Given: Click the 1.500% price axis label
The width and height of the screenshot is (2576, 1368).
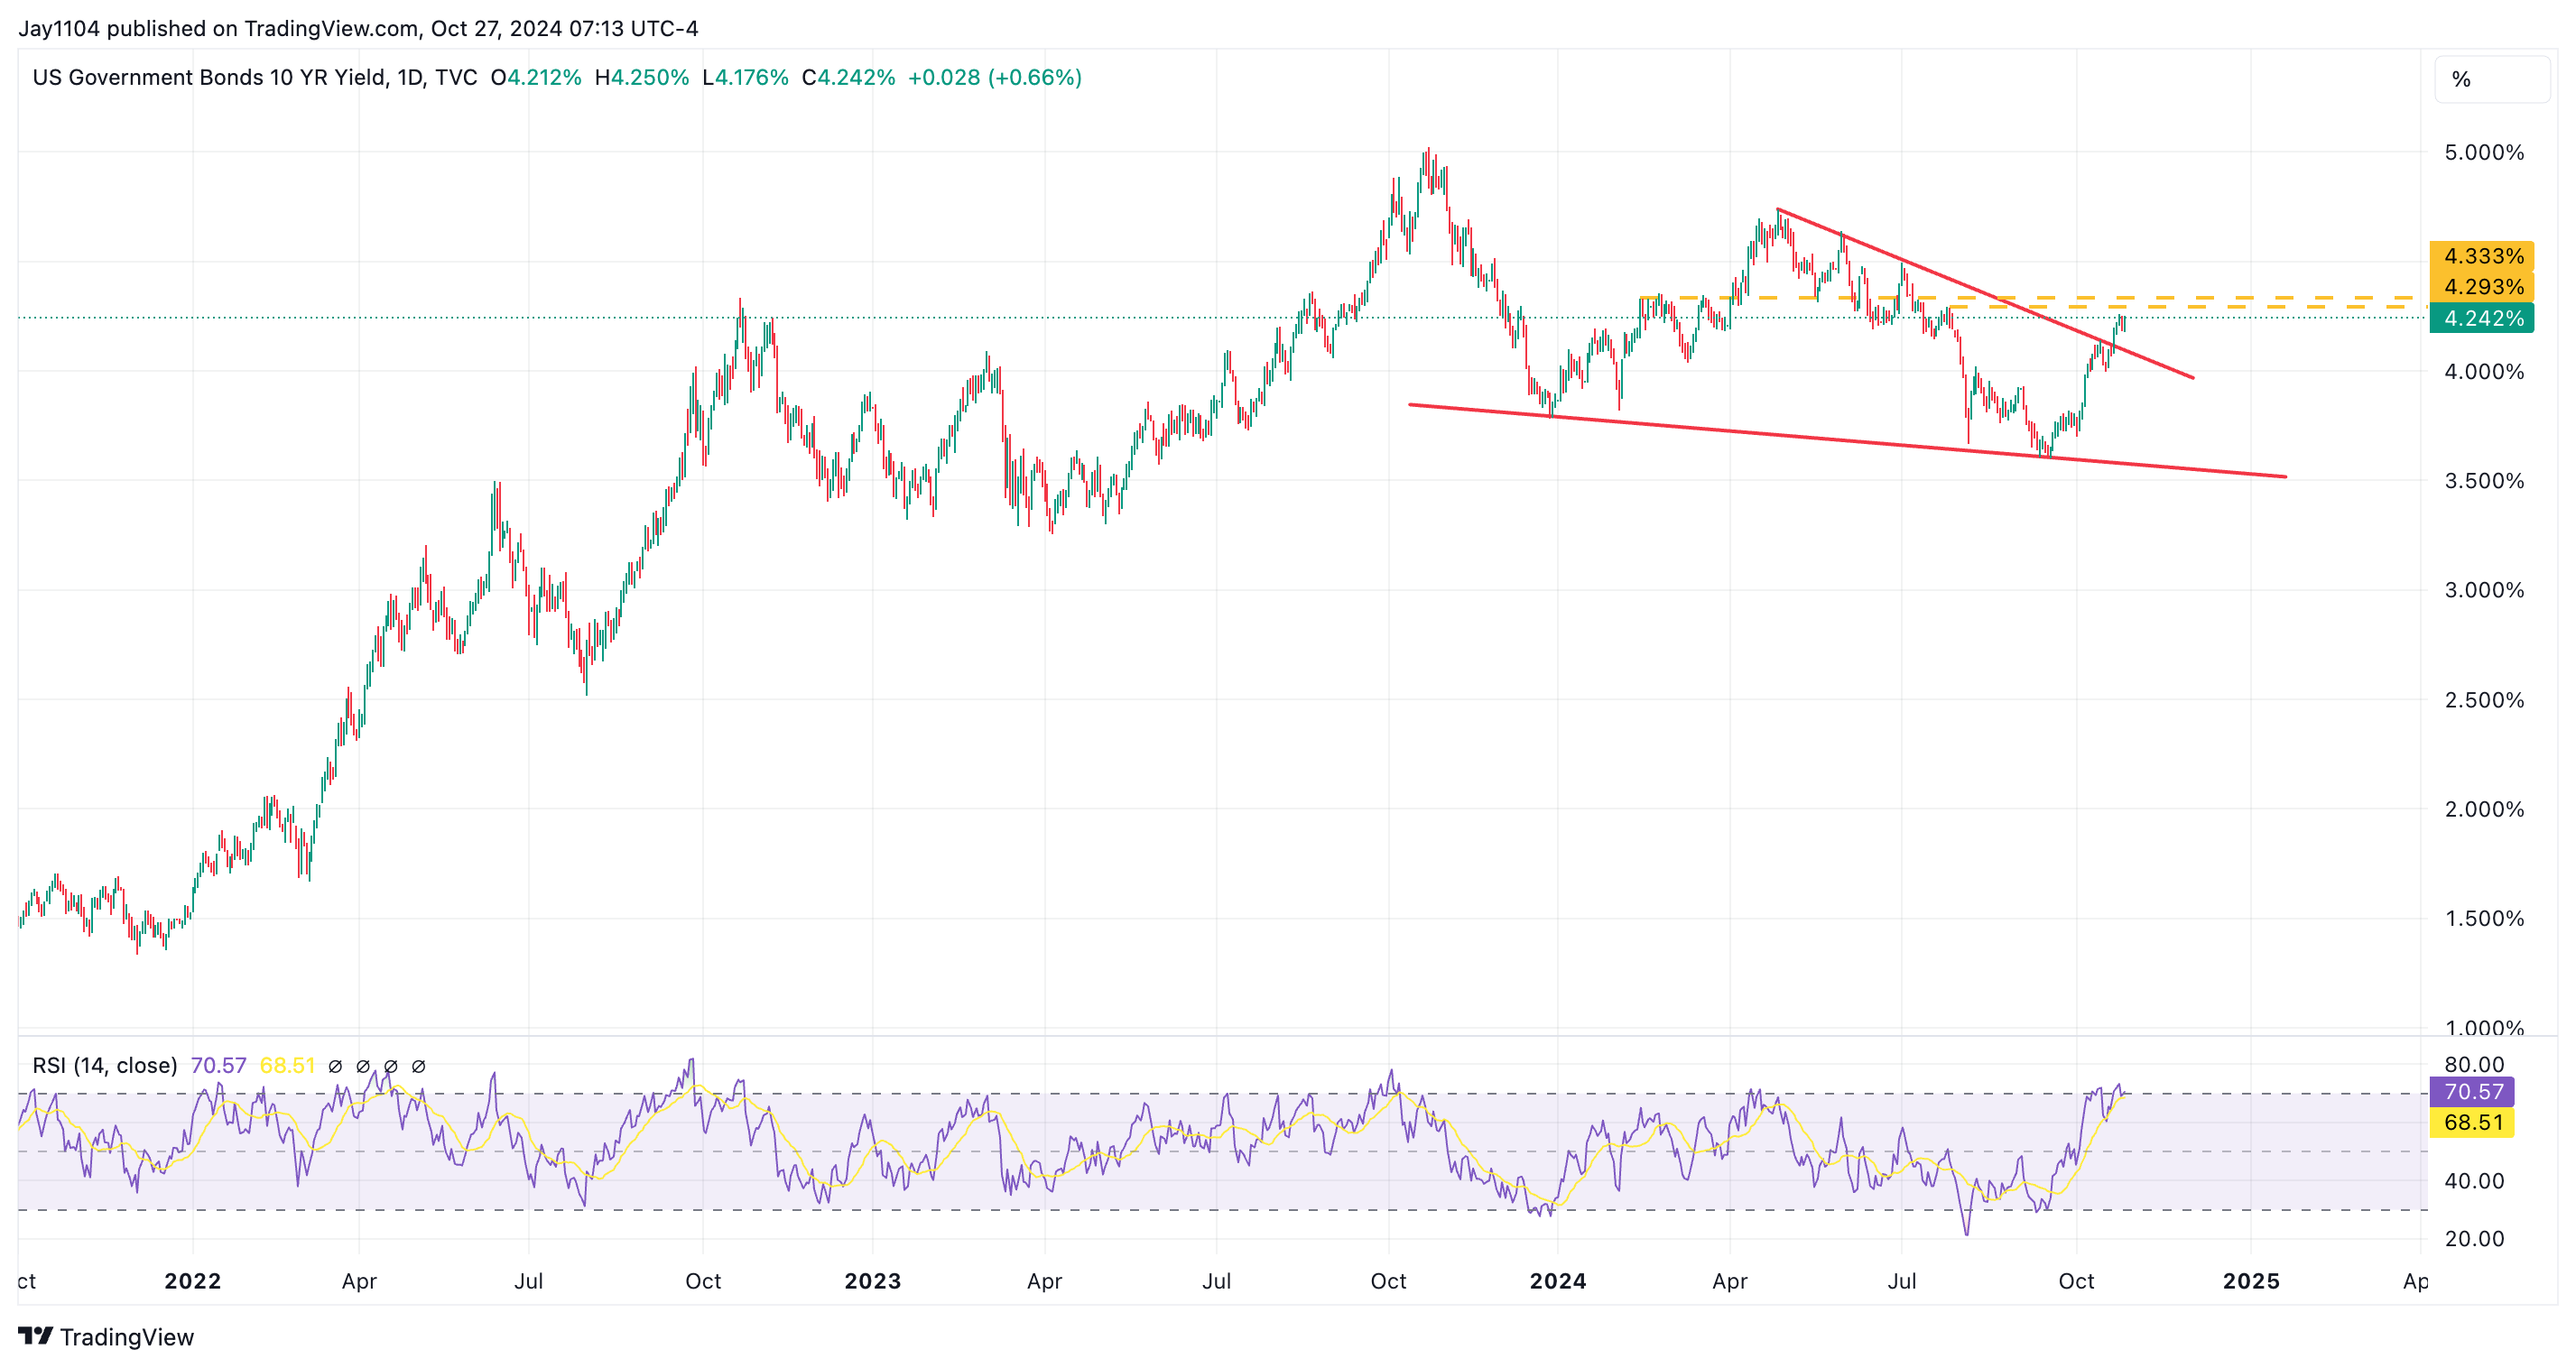Looking at the screenshot, I should point(2484,918).
